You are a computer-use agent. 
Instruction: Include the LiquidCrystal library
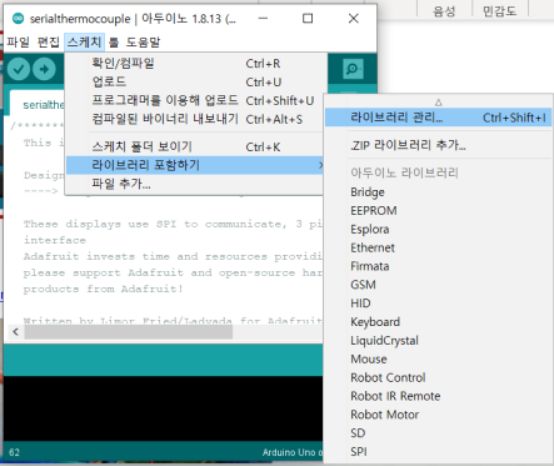tap(438, 341)
